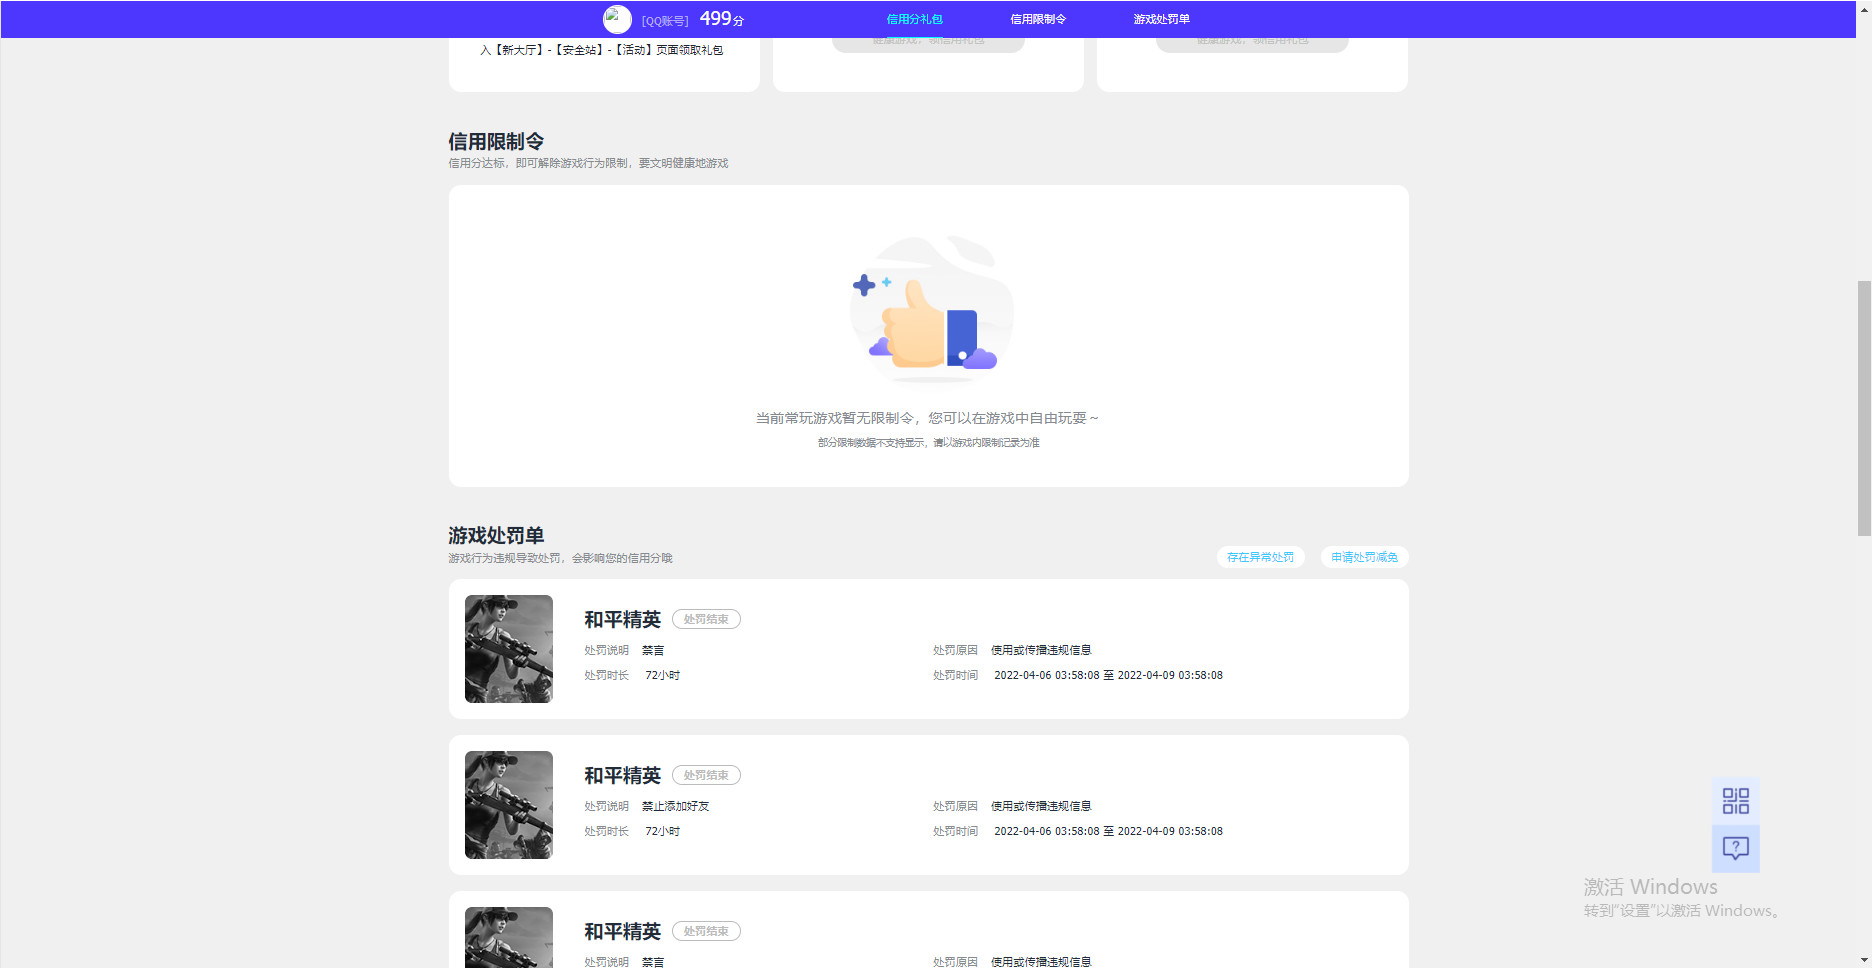
Task: Switch to the 游戏处罚单 tab
Action: 1161,19
